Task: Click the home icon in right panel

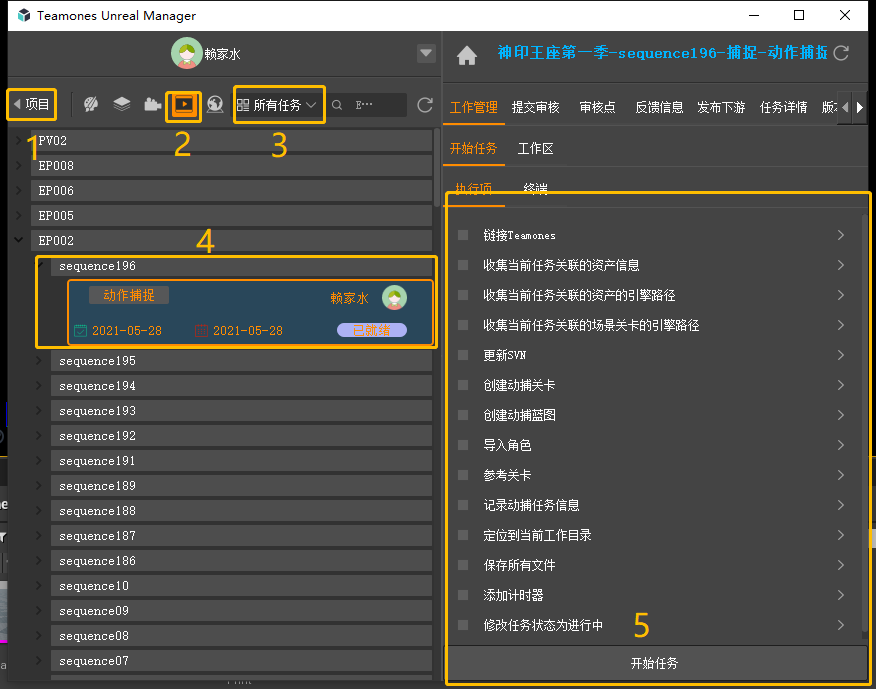Action: click(x=466, y=55)
